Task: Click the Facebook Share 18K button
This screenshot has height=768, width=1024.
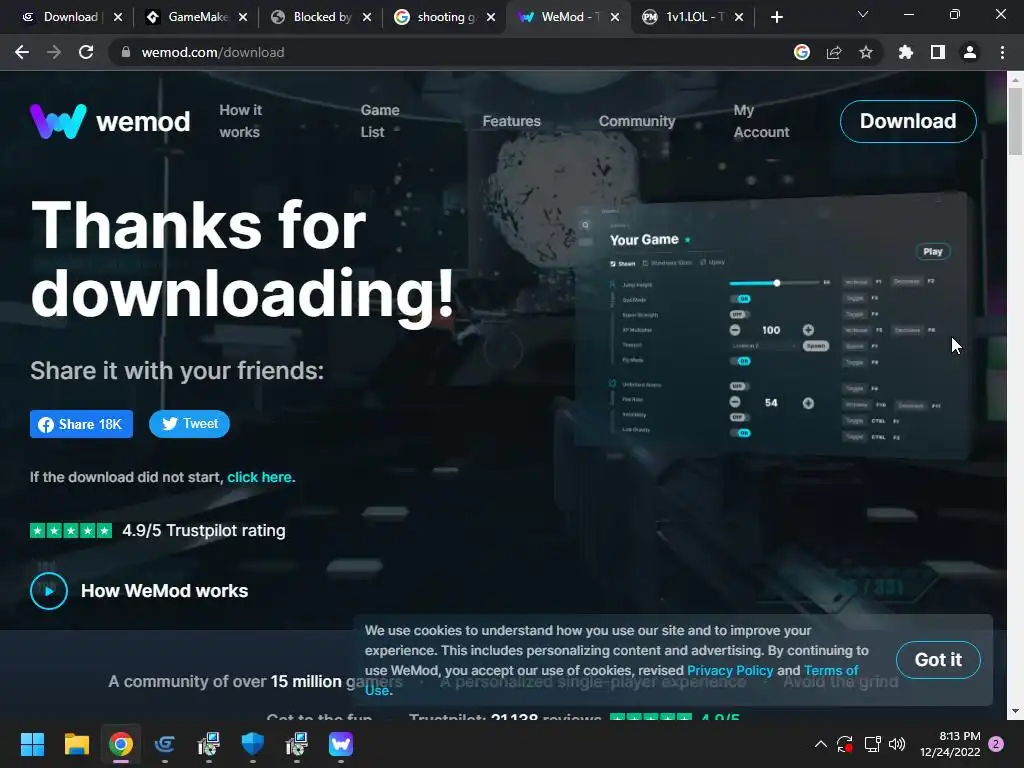Action: (81, 424)
